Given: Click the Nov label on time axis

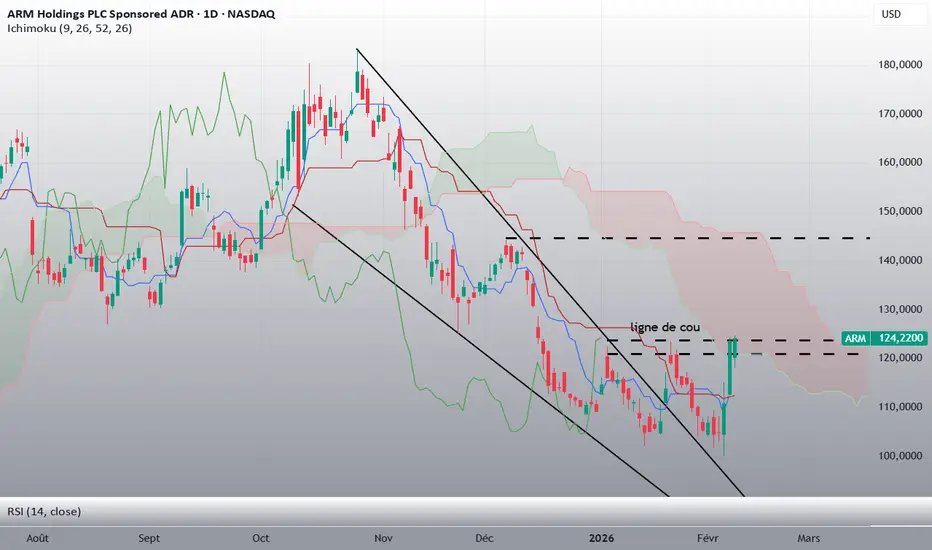Looking at the screenshot, I should [x=383, y=538].
